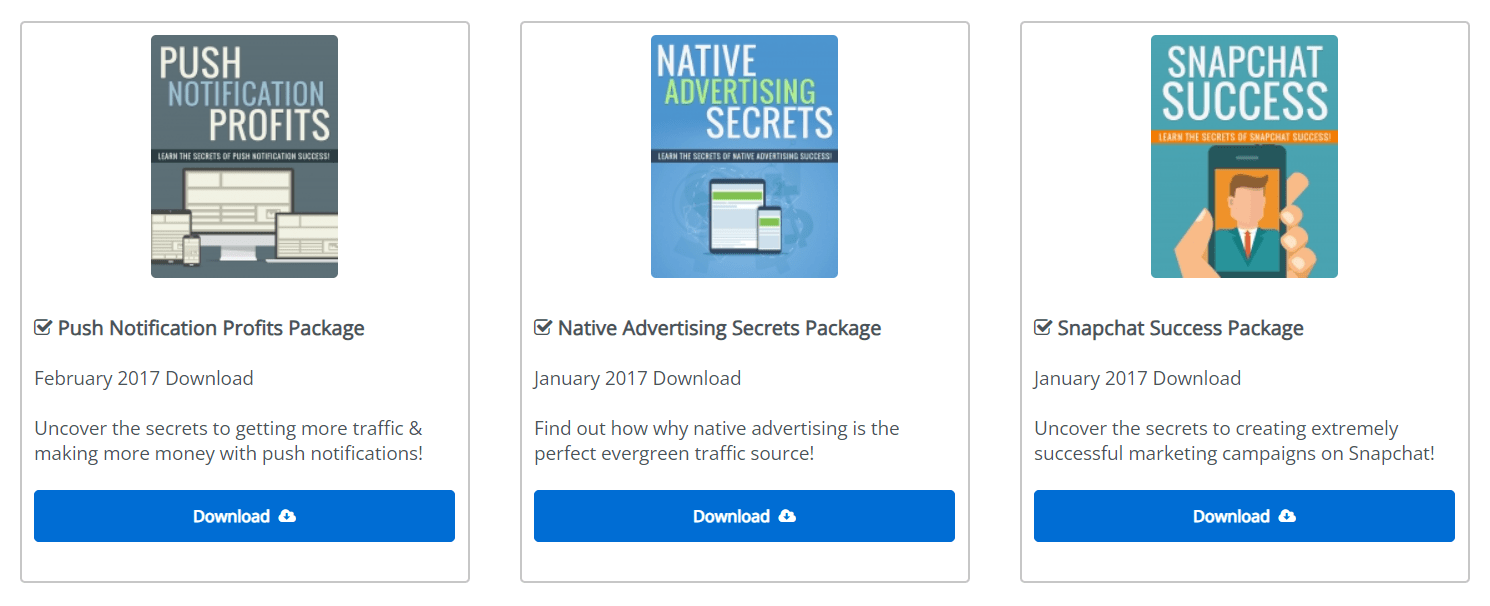Select the Push Notification Profits Package title
Image resolution: width=1490 pixels, height=606 pixels.
tap(211, 328)
